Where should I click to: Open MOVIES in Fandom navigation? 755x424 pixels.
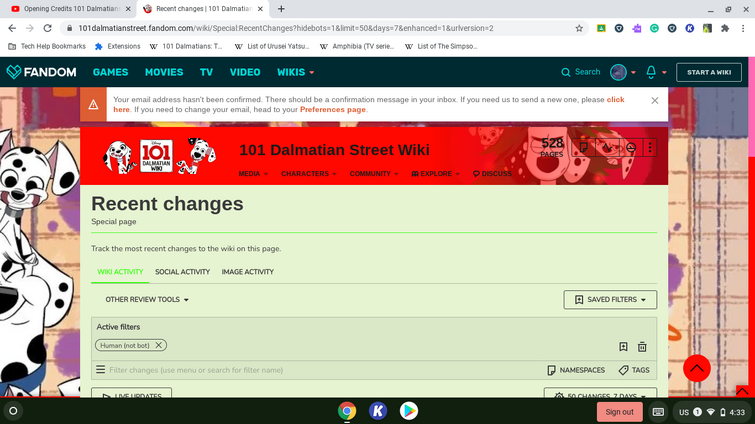[164, 72]
